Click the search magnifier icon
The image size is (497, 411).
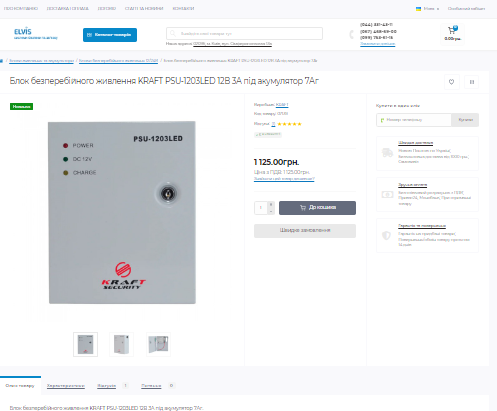pyautogui.click(x=173, y=33)
